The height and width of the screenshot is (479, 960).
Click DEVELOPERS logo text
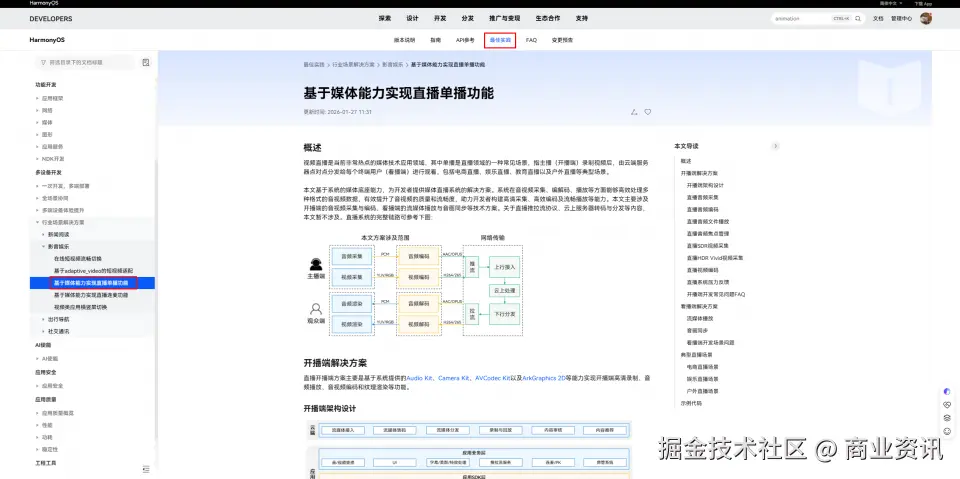tap(51, 19)
